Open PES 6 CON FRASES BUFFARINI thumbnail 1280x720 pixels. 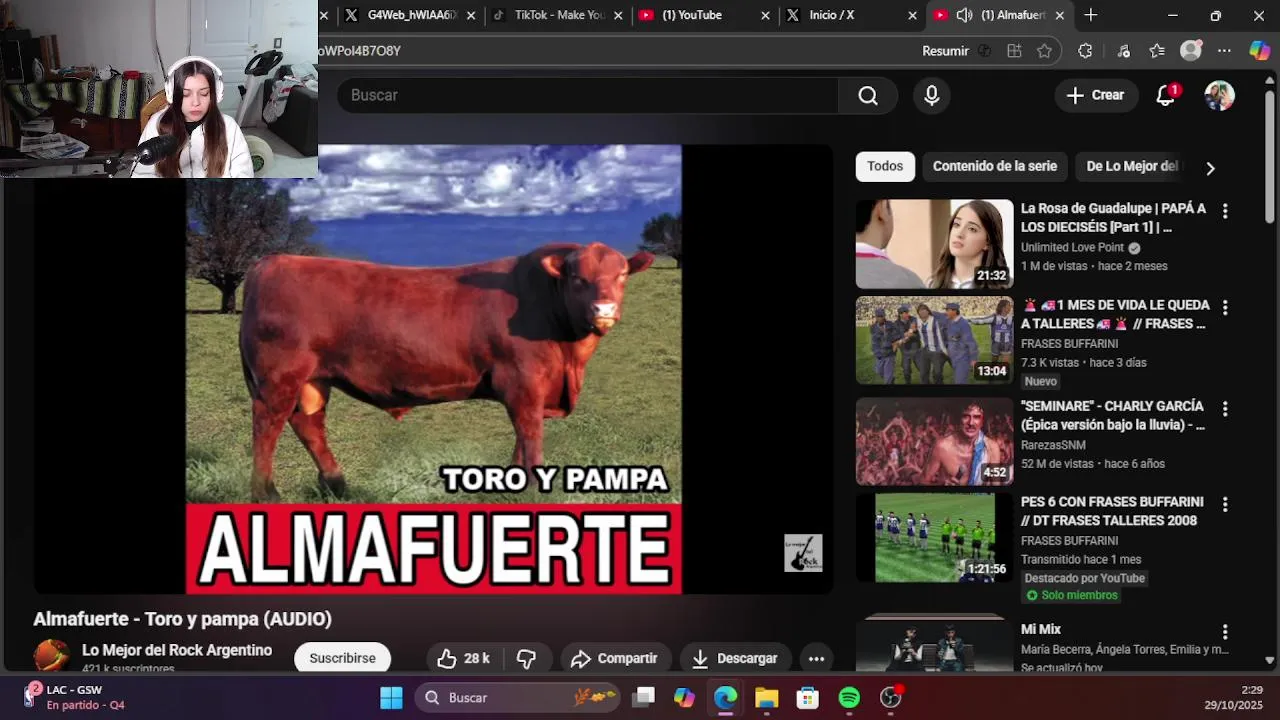934,537
